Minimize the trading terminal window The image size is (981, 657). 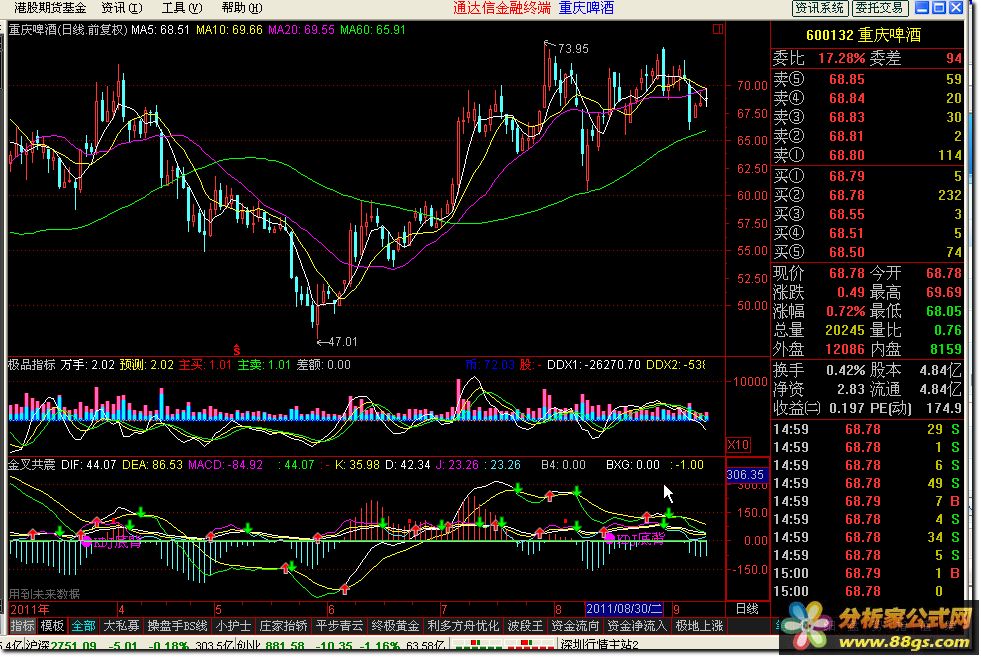pyautogui.click(x=922, y=8)
